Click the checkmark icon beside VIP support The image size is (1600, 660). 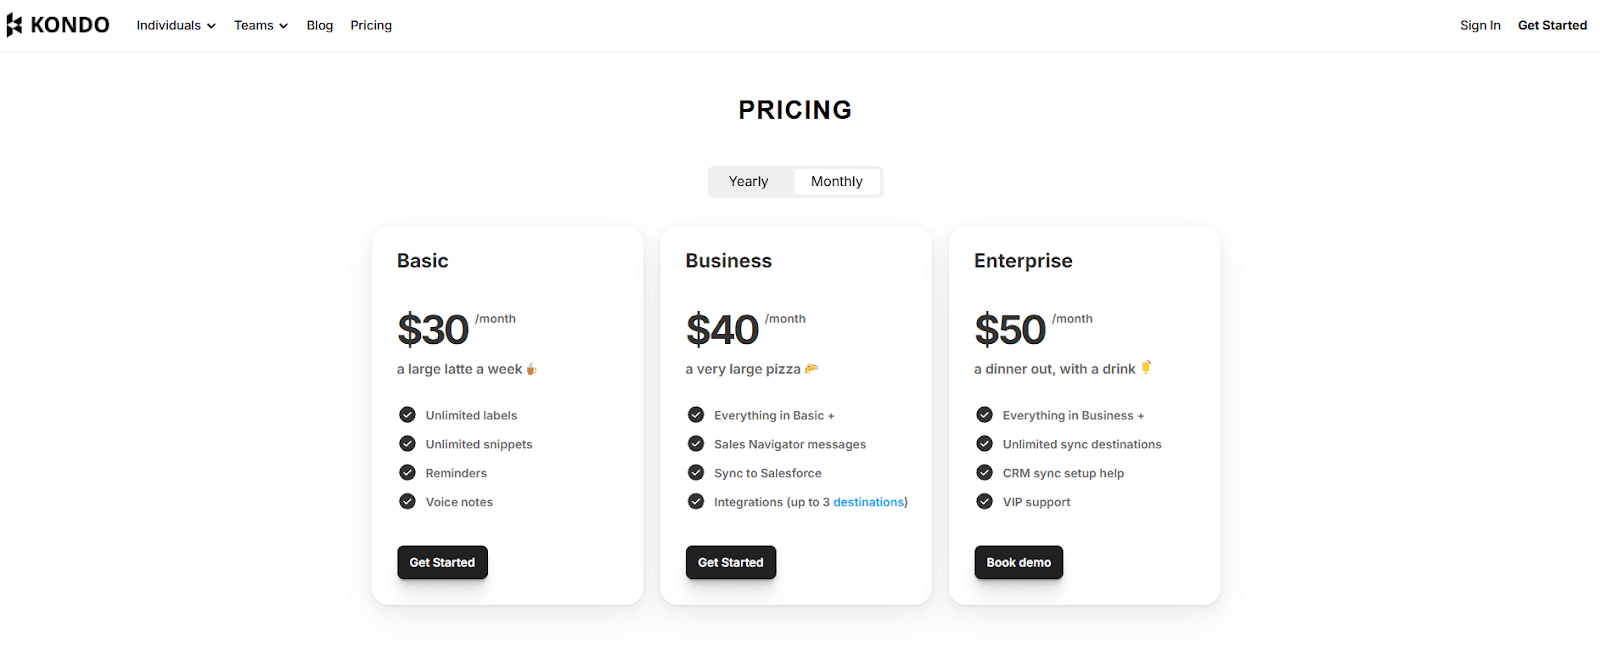click(984, 502)
